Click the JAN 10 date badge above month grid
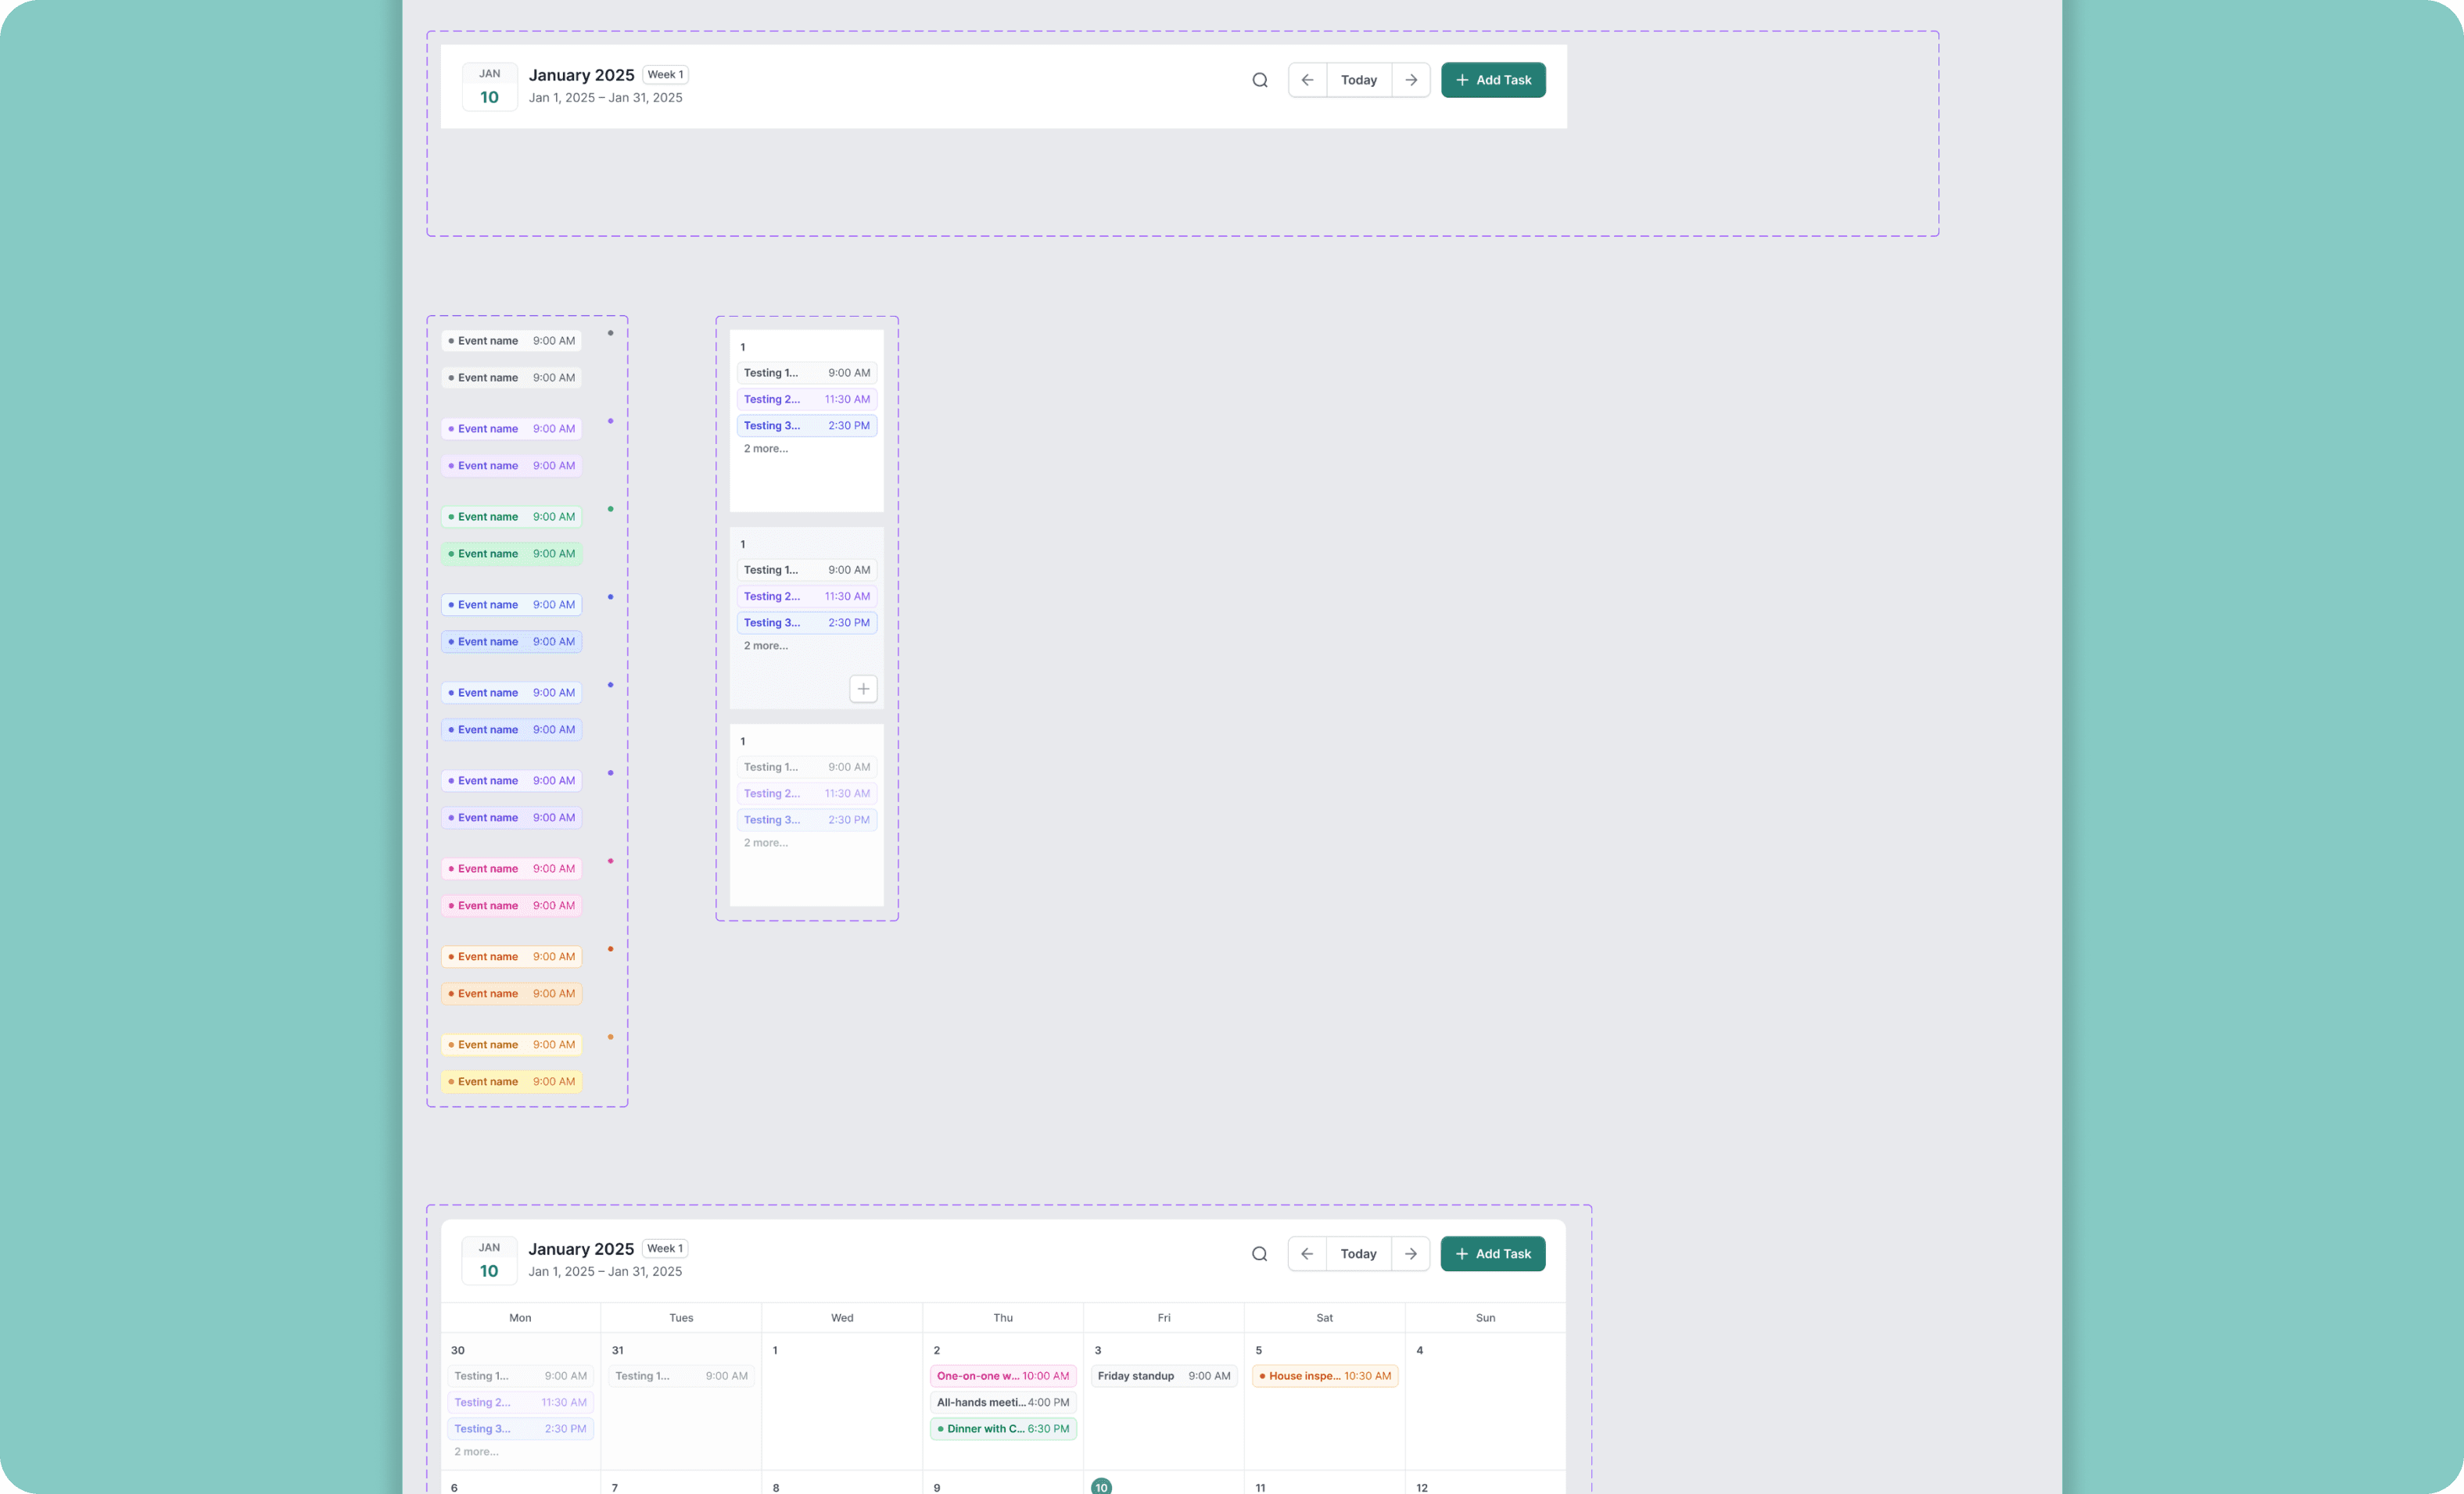Screen dimensions: 2464x1494 [x=489, y=1260]
